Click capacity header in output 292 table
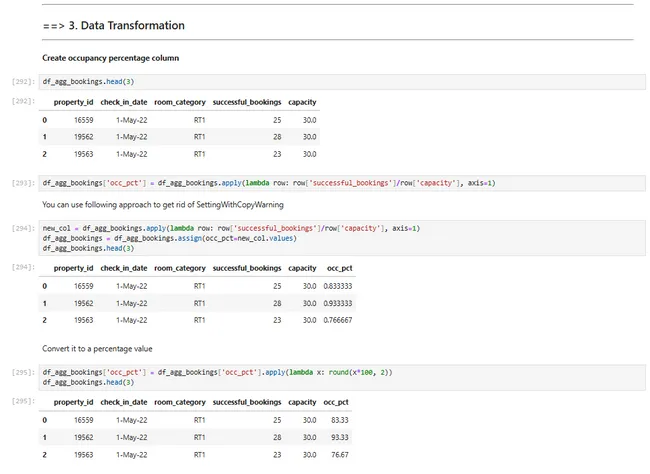 pyautogui.click(x=302, y=102)
